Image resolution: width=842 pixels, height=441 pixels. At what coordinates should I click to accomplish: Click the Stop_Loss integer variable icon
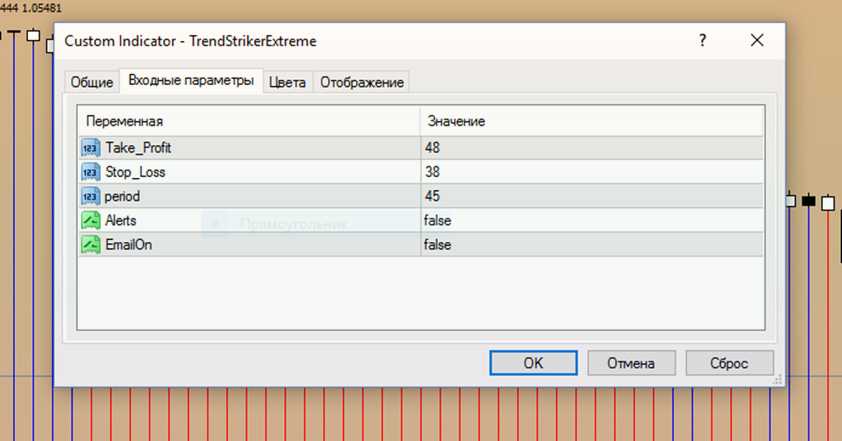click(91, 172)
